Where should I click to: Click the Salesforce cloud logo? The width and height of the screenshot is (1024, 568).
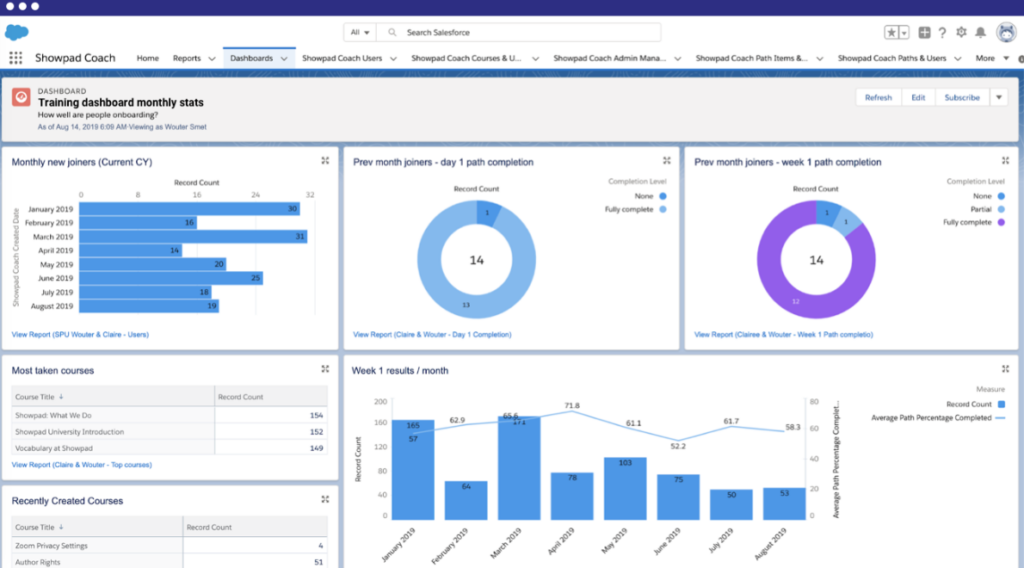(16, 32)
